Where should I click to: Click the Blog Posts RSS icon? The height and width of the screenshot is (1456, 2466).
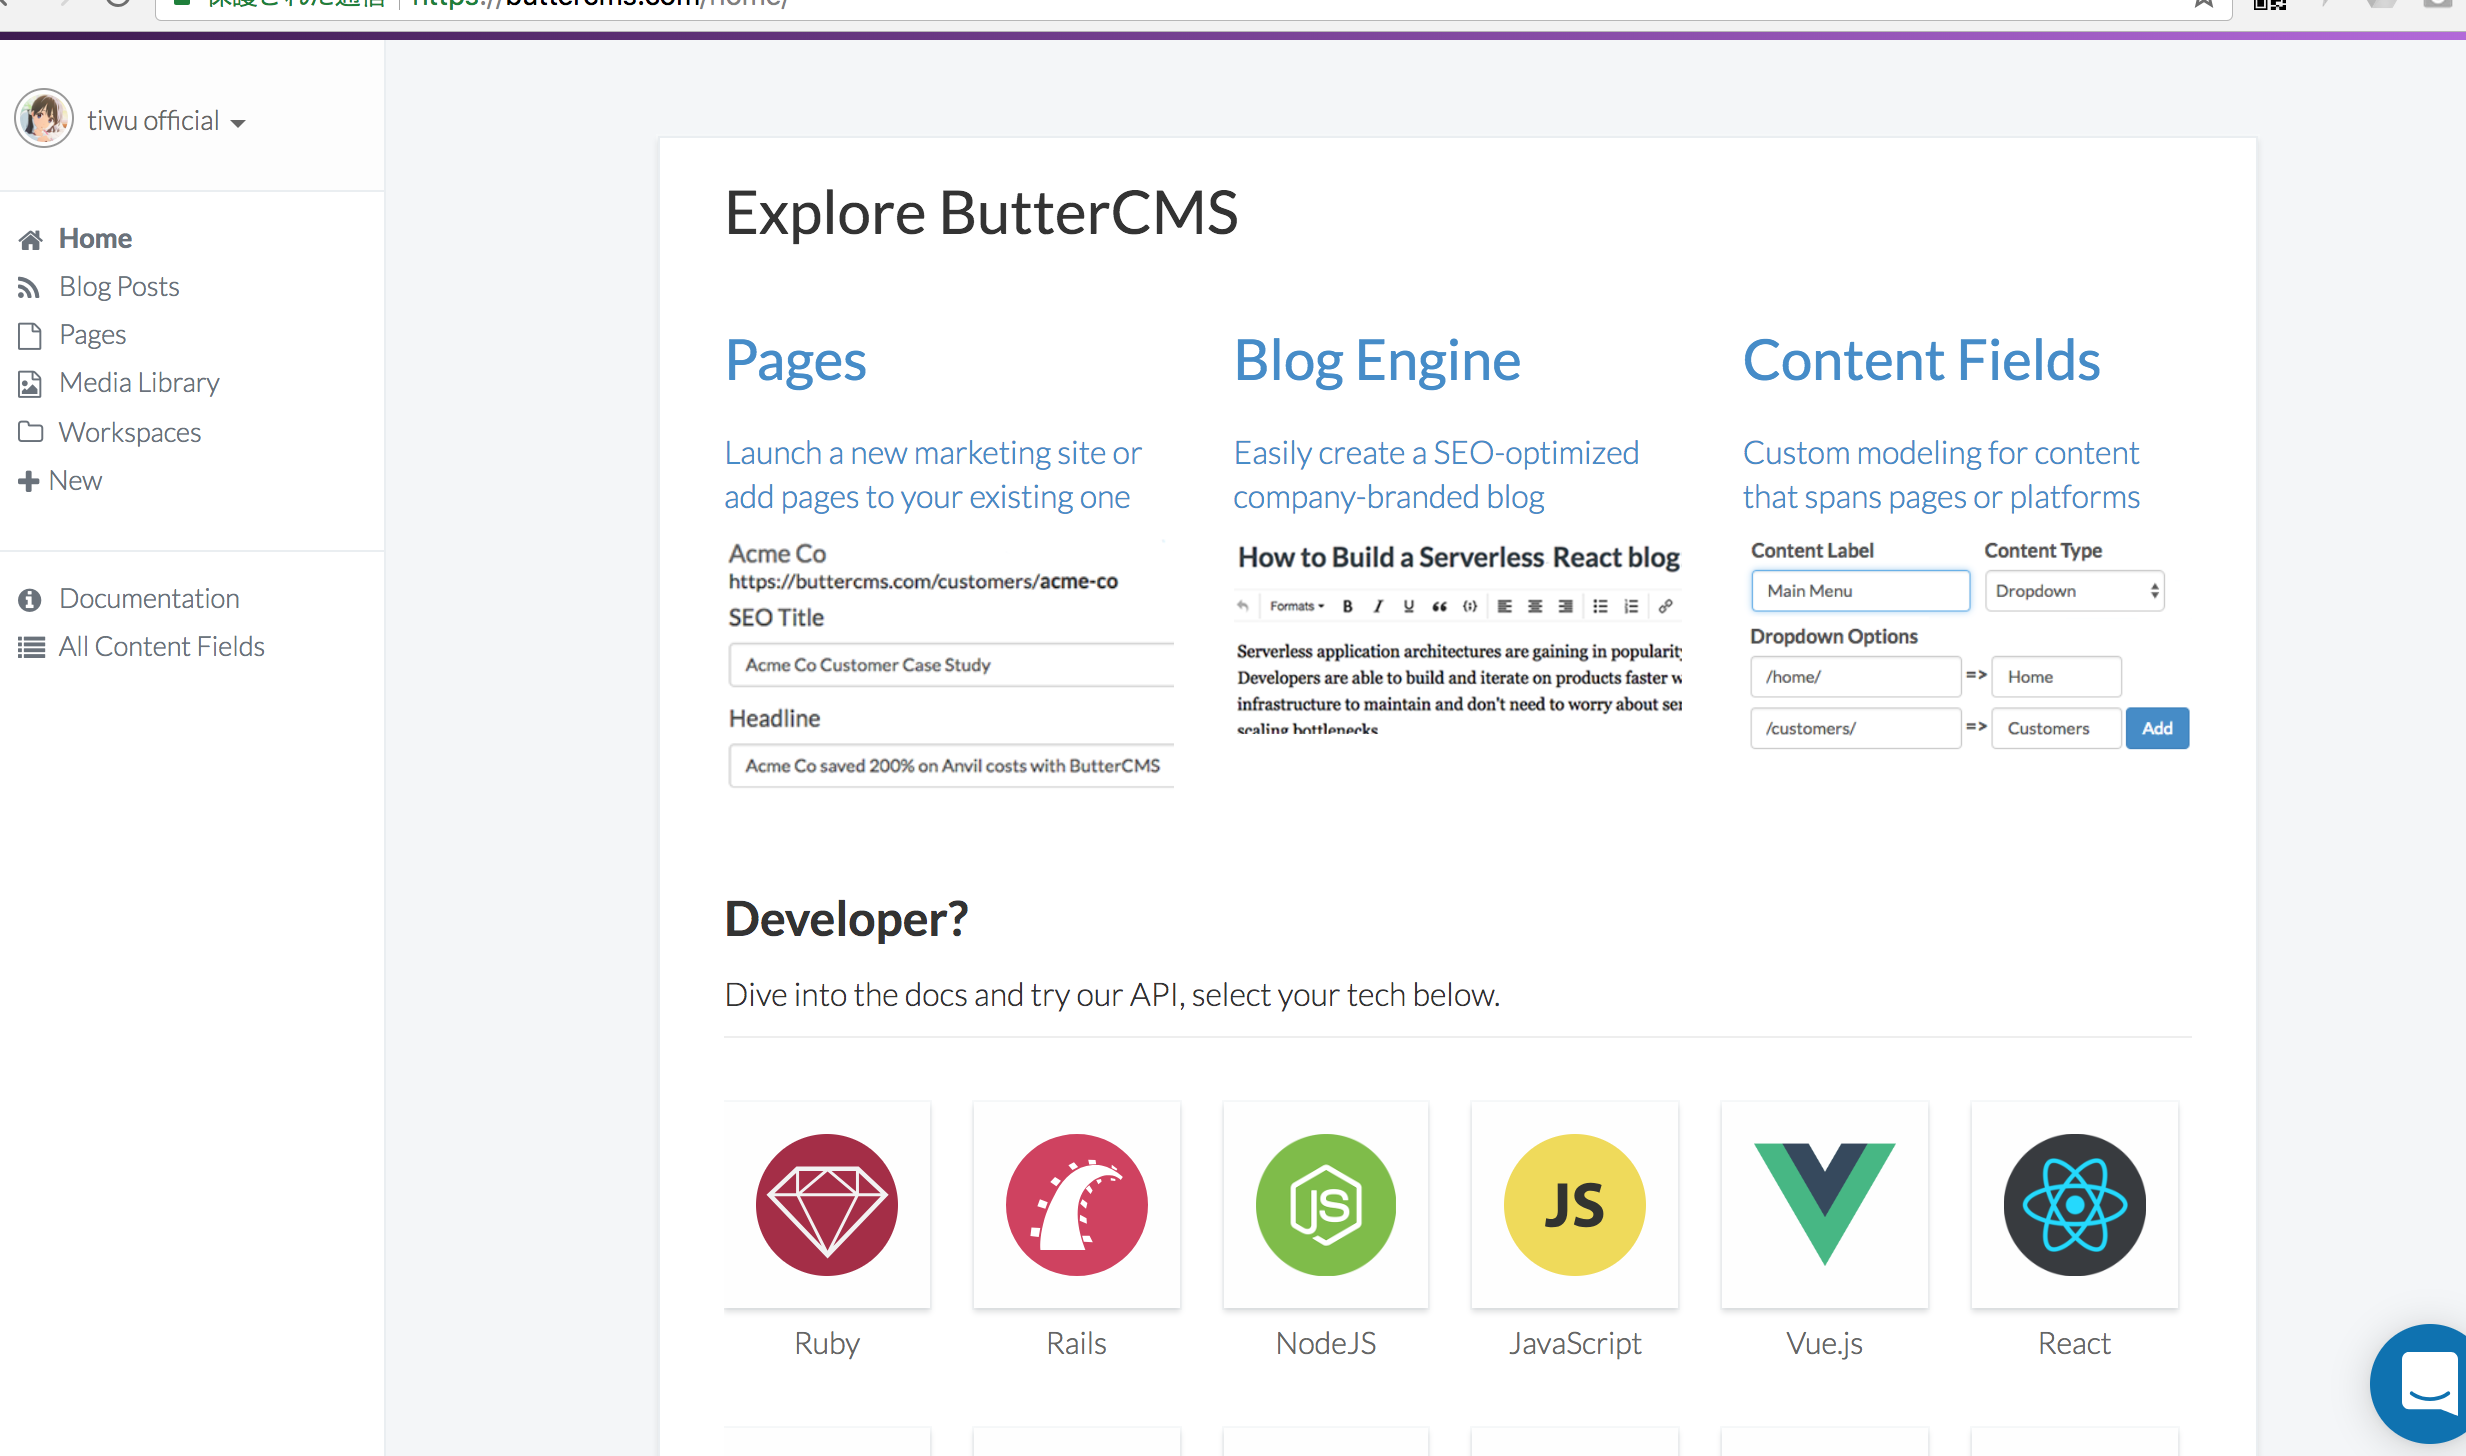(x=29, y=288)
